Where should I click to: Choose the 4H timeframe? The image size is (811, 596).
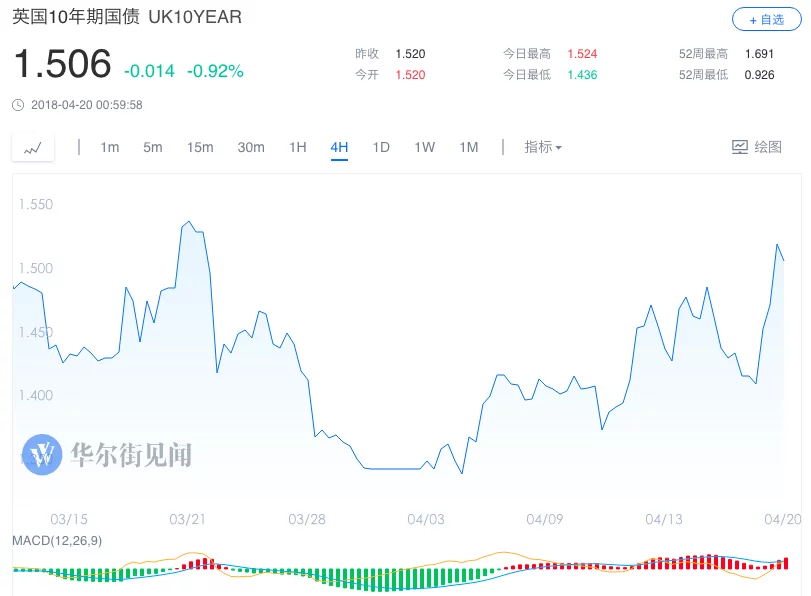pyautogui.click(x=339, y=147)
